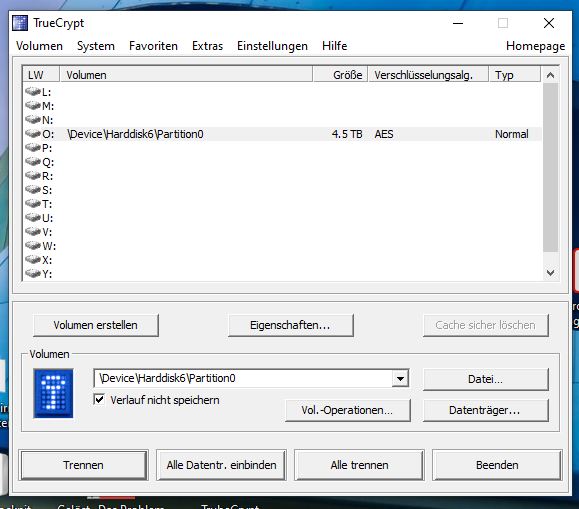The height and width of the screenshot is (509, 579).
Task: Click 'Trennen' to dismount volume
Action: coord(84,465)
